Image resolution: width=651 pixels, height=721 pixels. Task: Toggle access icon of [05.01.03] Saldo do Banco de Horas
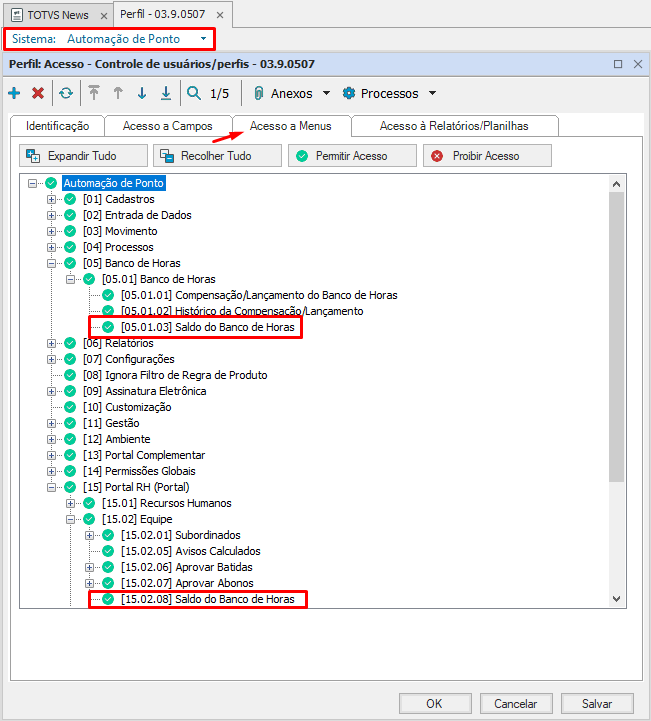(x=108, y=327)
